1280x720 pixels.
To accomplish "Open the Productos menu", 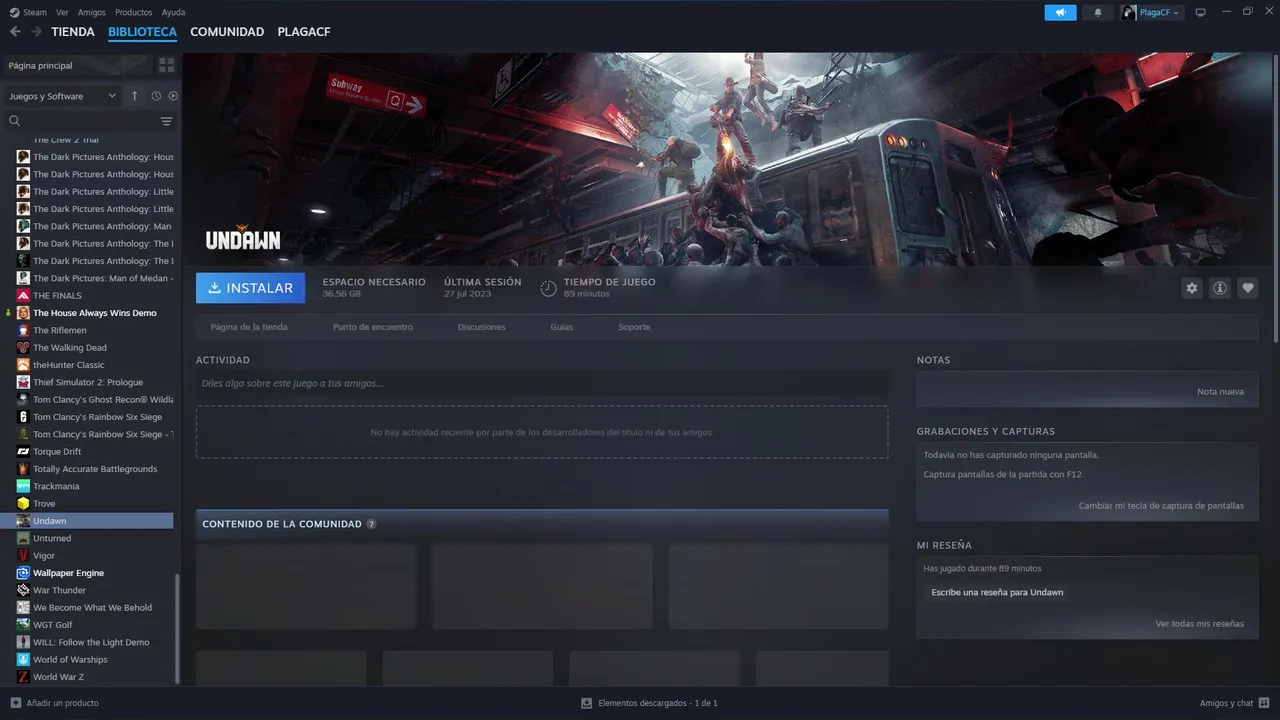I will pyautogui.click(x=134, y=12).
